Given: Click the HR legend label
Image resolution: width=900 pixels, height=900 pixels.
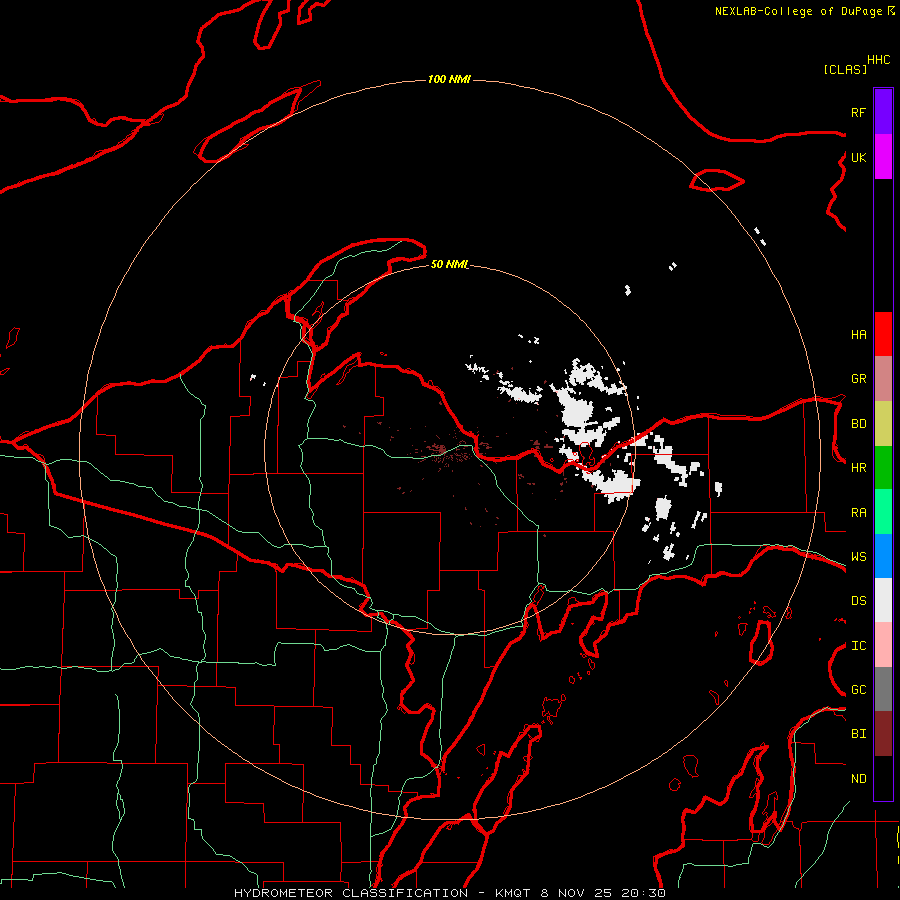Looking at the screenshot, I should click(x=858, y=468).
